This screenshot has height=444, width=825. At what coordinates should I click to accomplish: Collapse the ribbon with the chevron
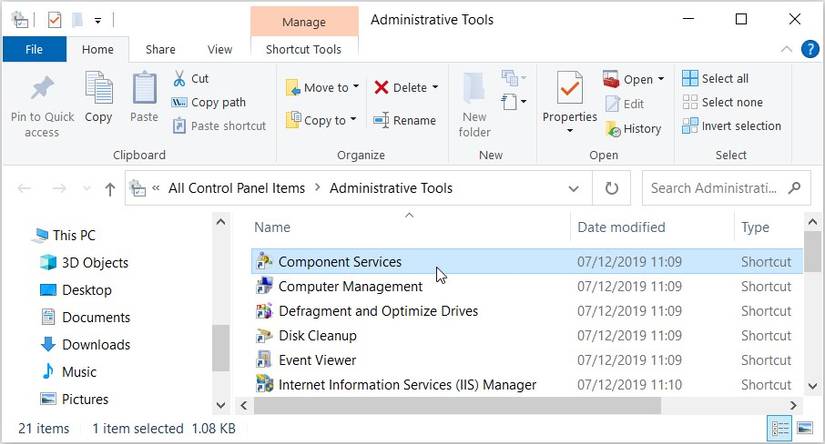coord(786,49)
